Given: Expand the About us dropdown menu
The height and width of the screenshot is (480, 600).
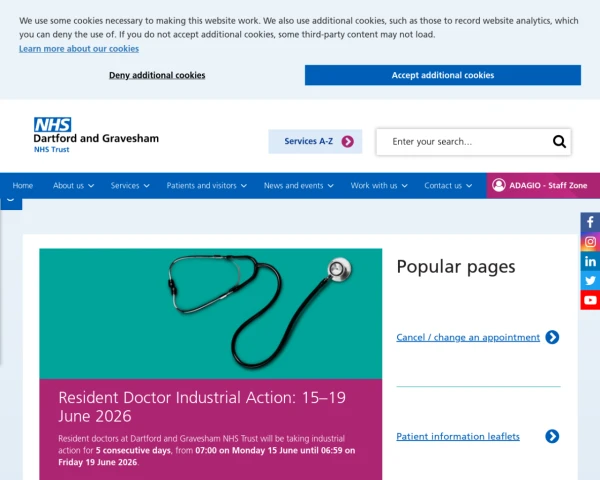Looking at the screenshot, I should click(x=73, y=186).
